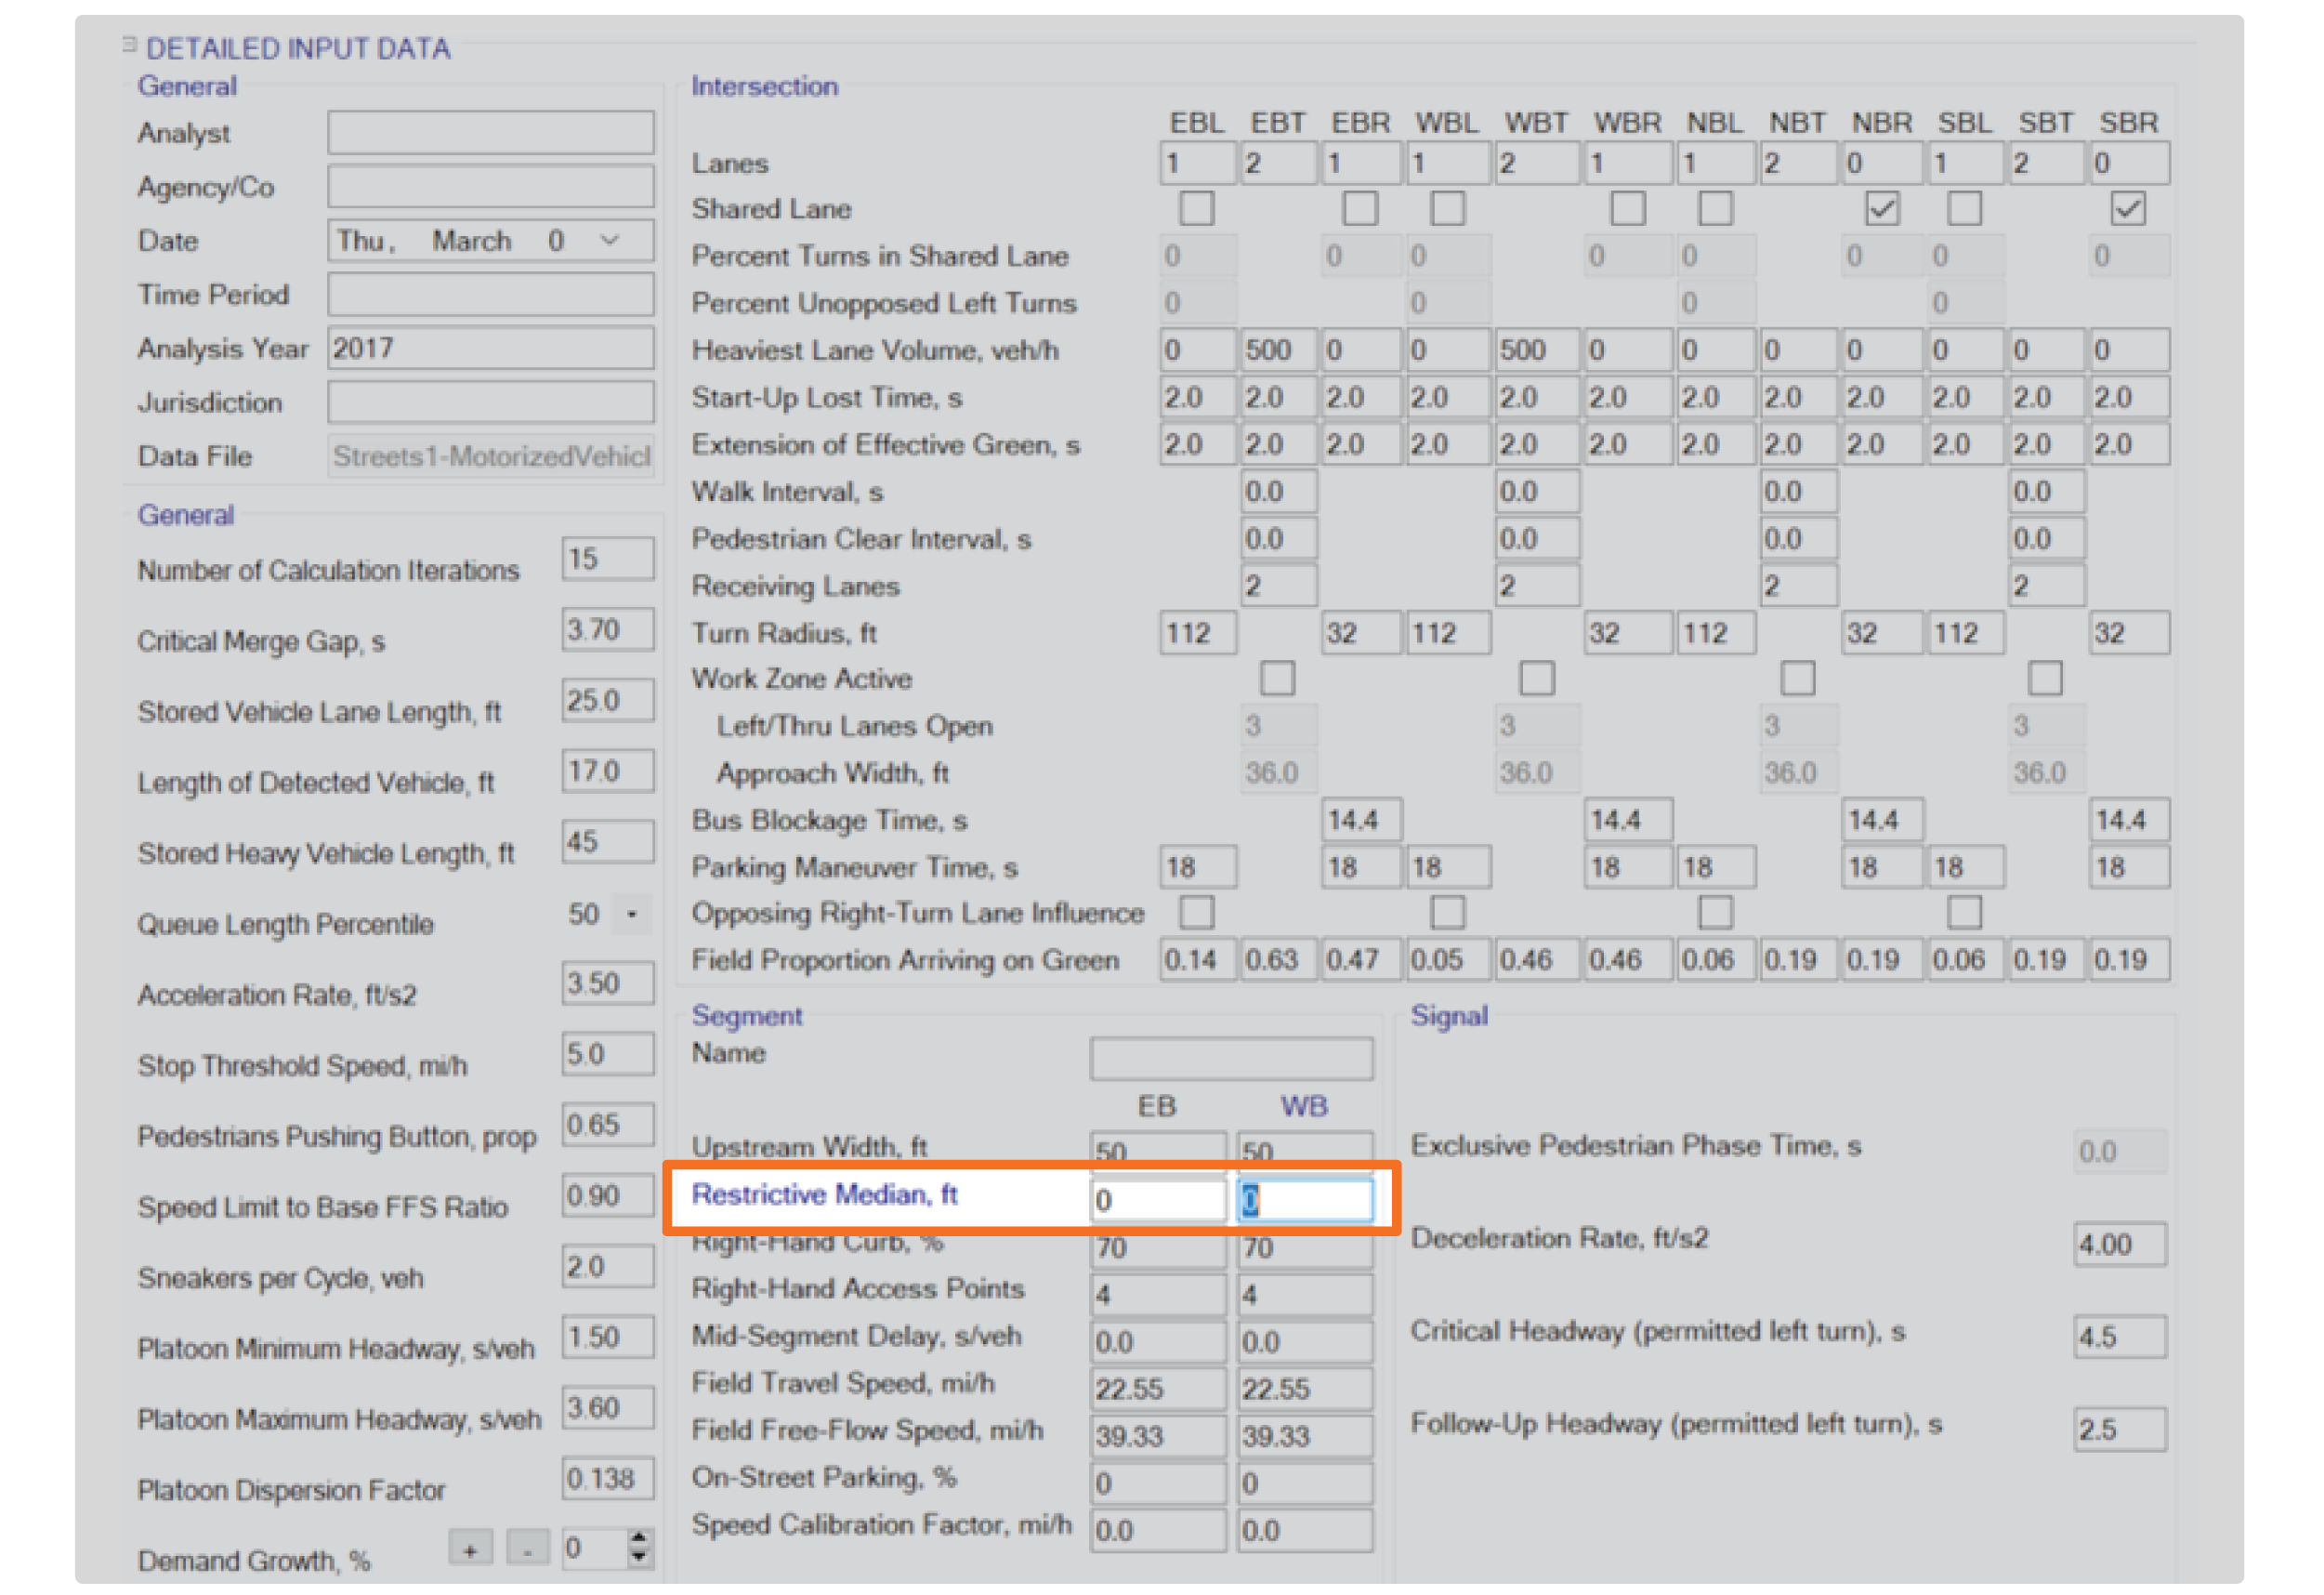Click the Time Period input field

(x=491, y=294)
